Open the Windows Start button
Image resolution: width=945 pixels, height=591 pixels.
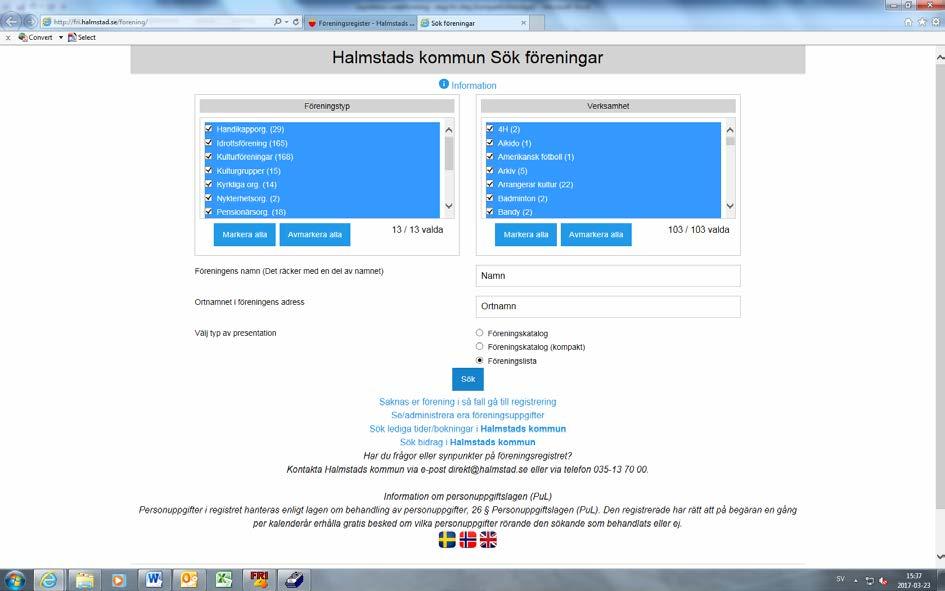click(x=14, y=580)
